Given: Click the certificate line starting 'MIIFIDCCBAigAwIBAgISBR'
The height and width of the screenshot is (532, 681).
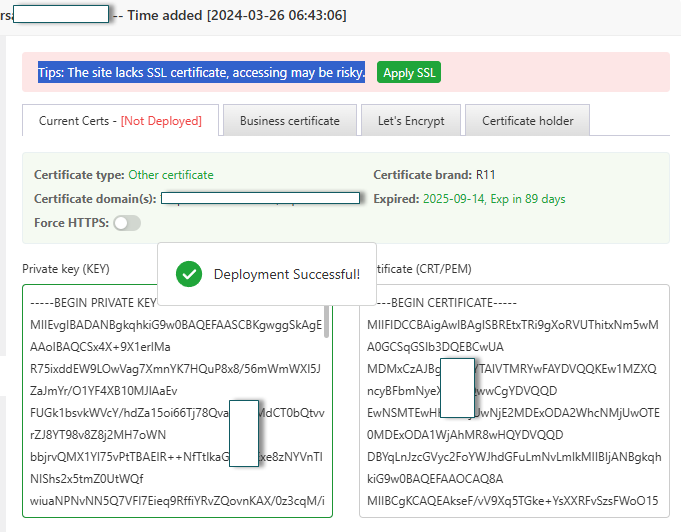Looking at the screenshot, I should (513, 325).
